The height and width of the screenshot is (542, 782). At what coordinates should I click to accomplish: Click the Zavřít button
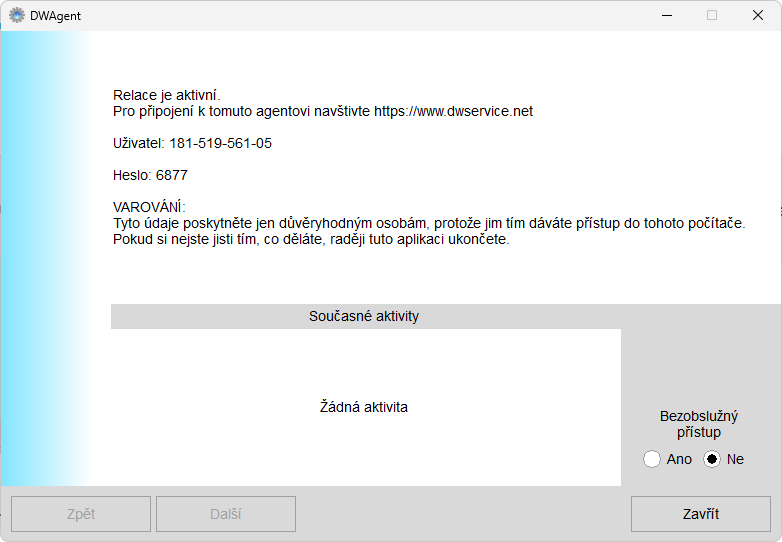tap(701, 514)
